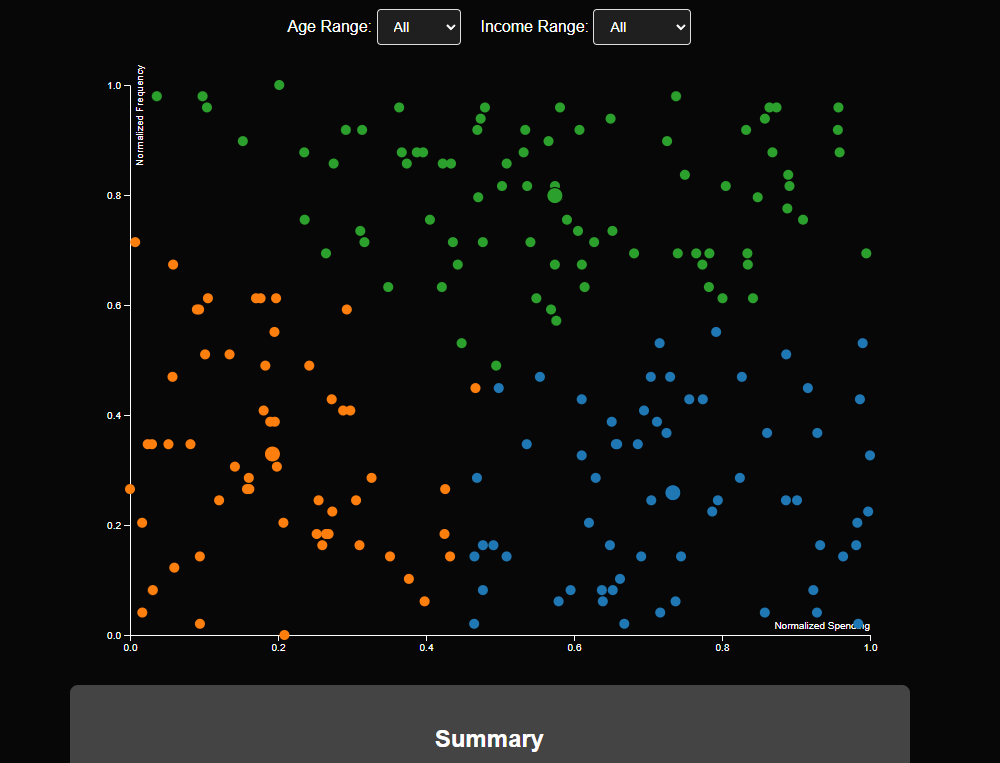Select the orange point sitting on the x-axis
1000x763 pixels.
(284, 635)
